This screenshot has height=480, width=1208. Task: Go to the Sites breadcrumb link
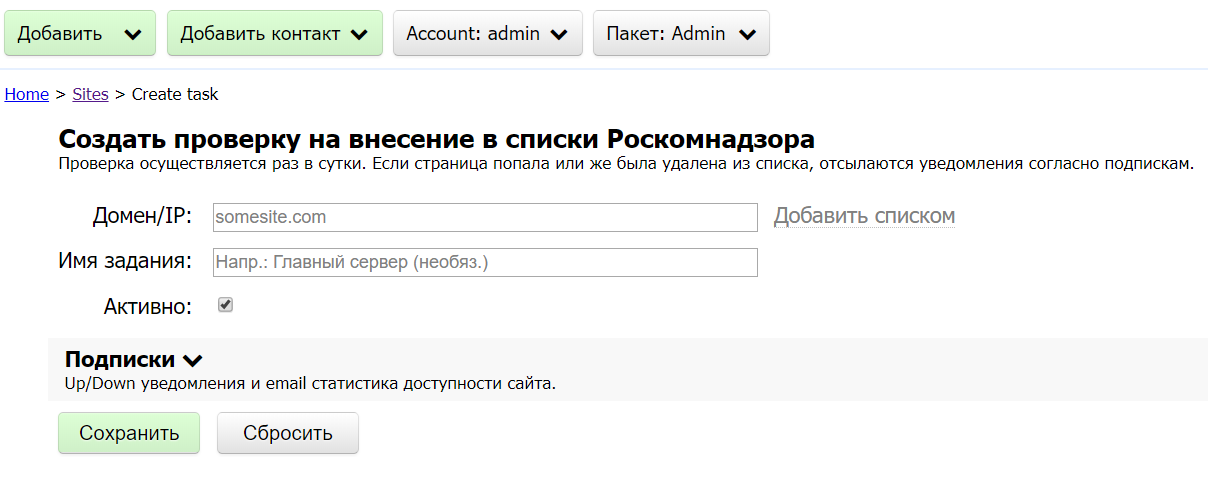pos(90,94)
